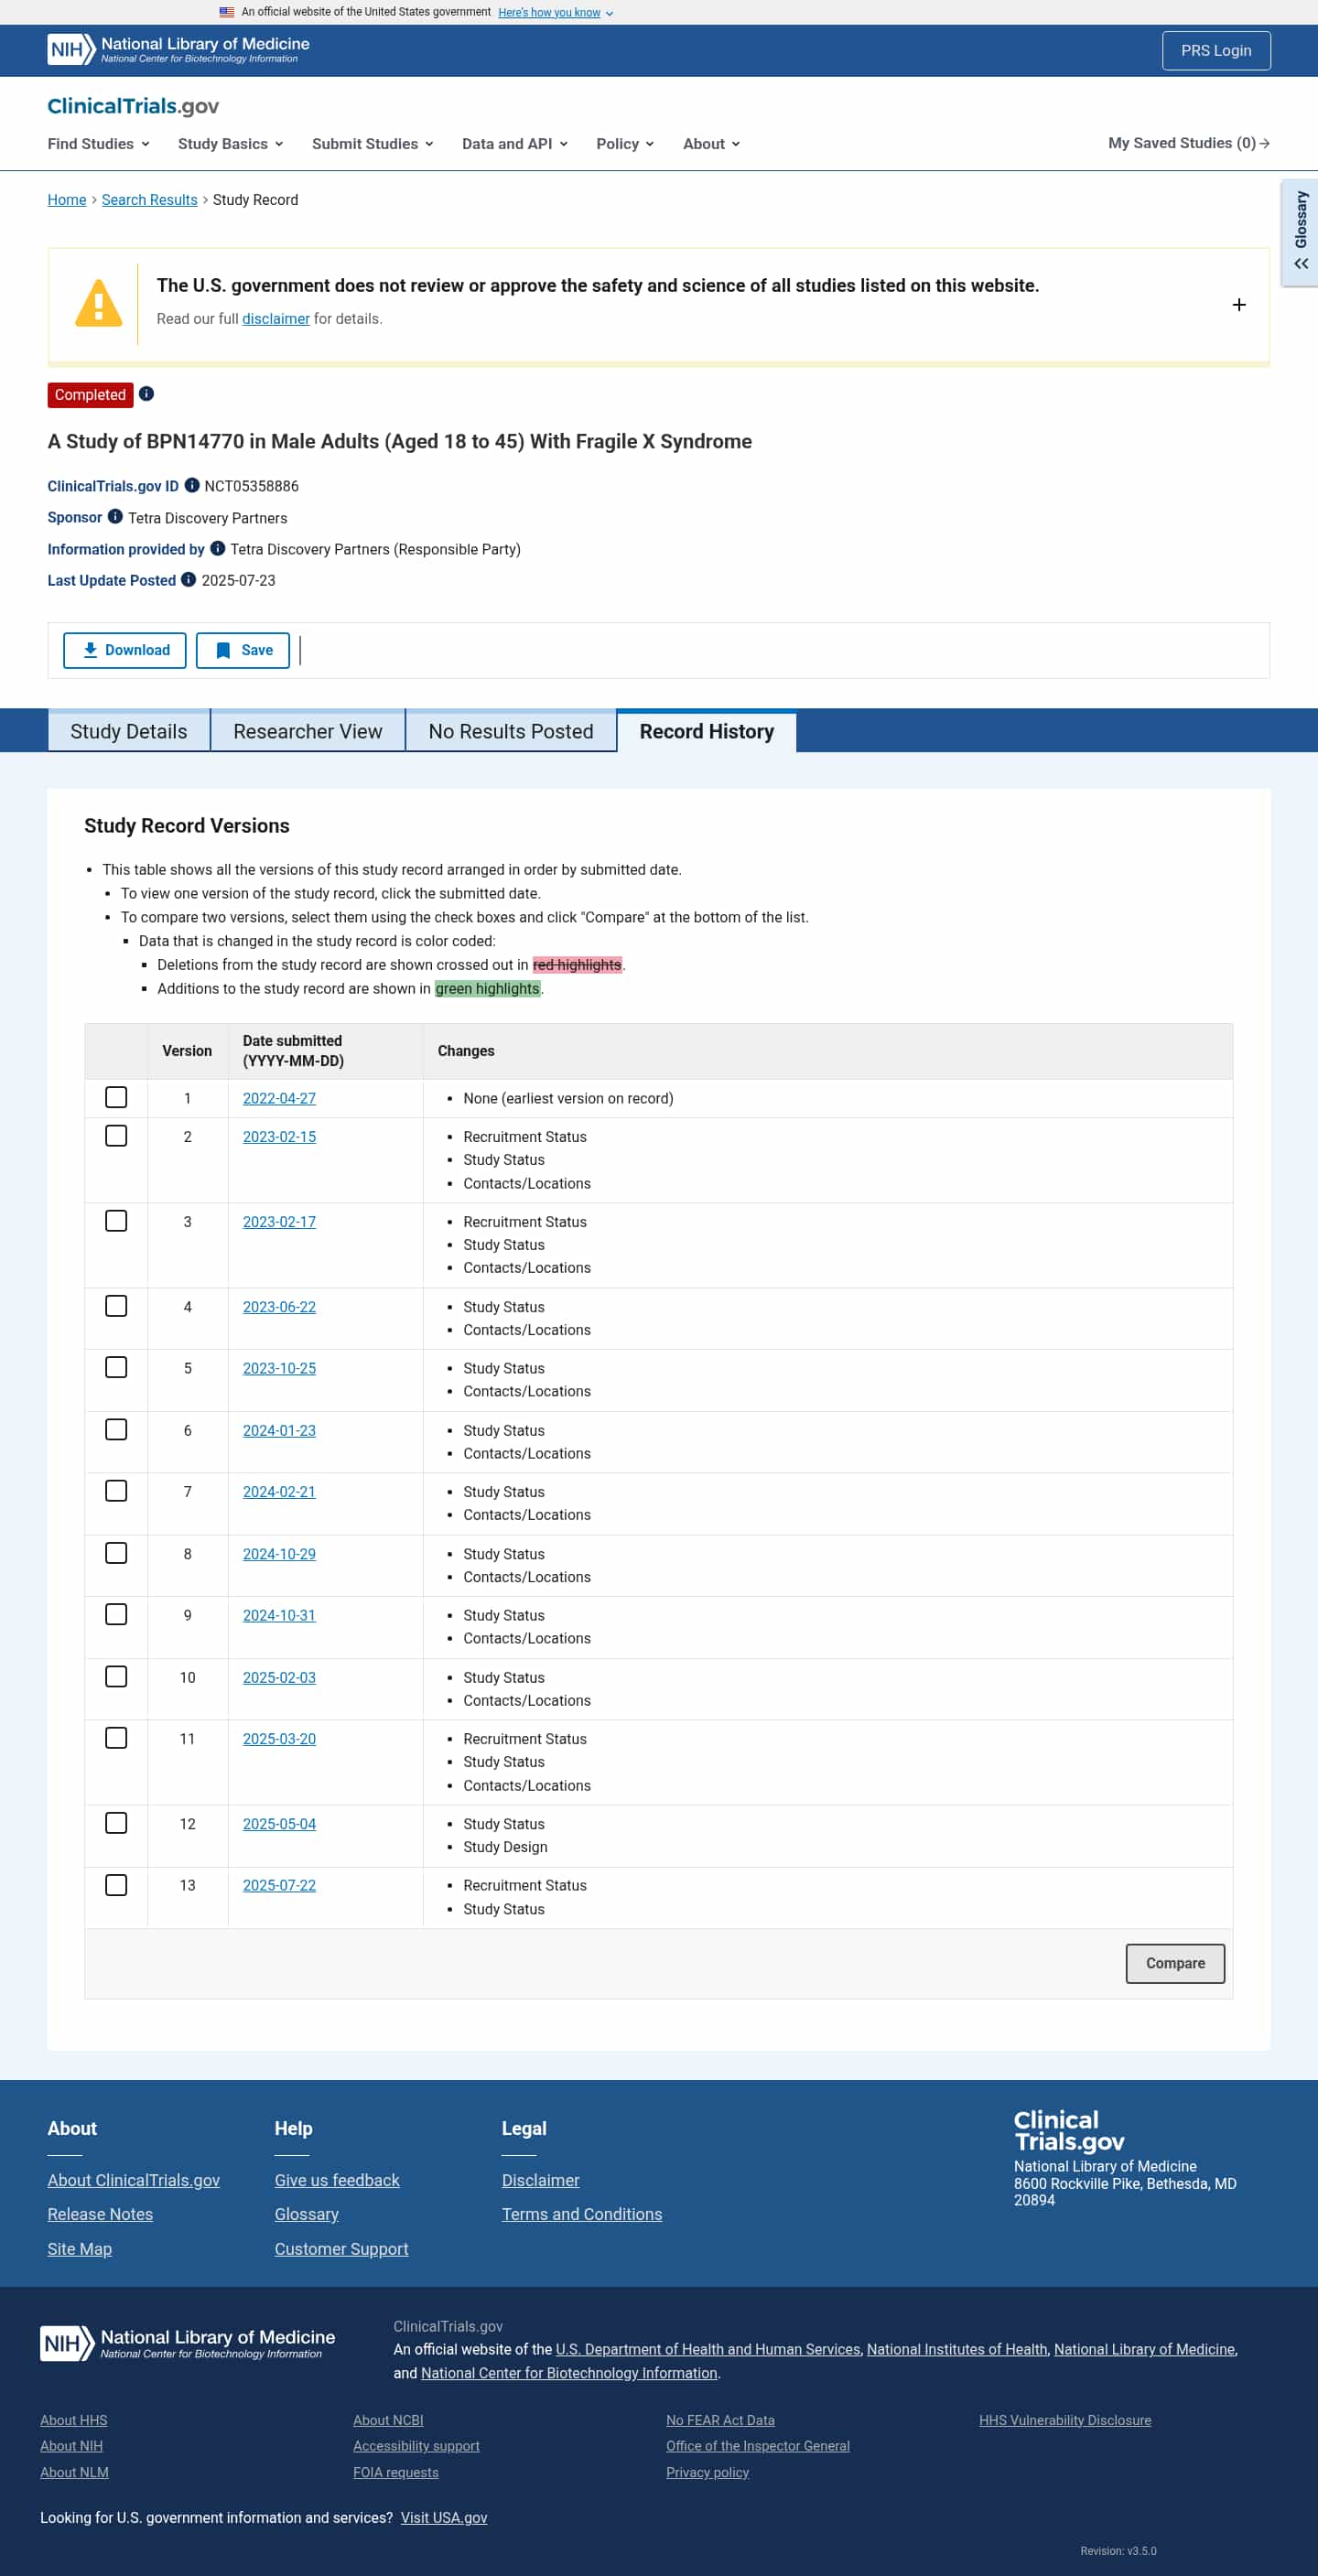Screen dimensions: 1318x2576
Task: Tick the checkbox for version 13
Action: [116, 1885]
